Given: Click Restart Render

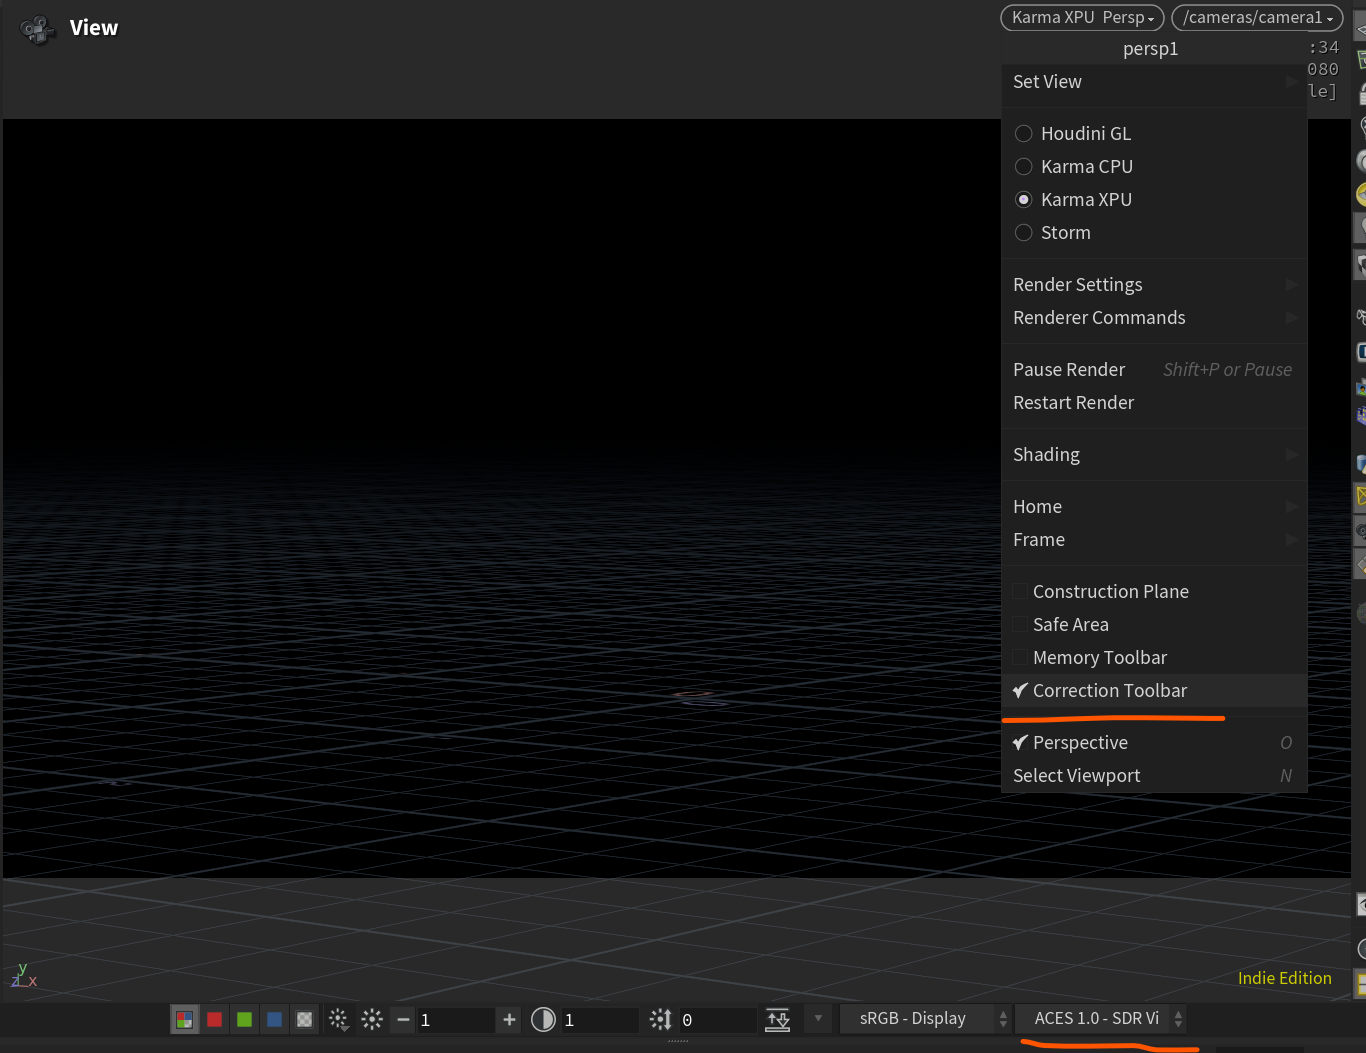Looking at the screenshot, I should pyautogui.click(x=1073, y=402).
